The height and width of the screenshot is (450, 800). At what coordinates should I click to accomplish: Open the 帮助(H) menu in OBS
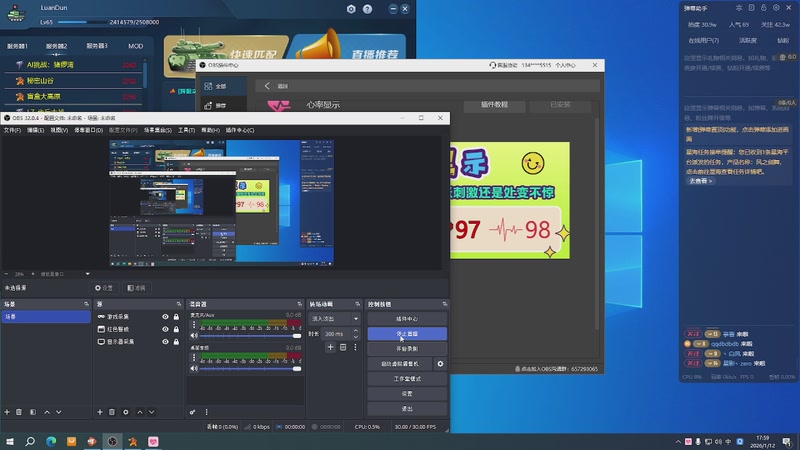[210, 130]
